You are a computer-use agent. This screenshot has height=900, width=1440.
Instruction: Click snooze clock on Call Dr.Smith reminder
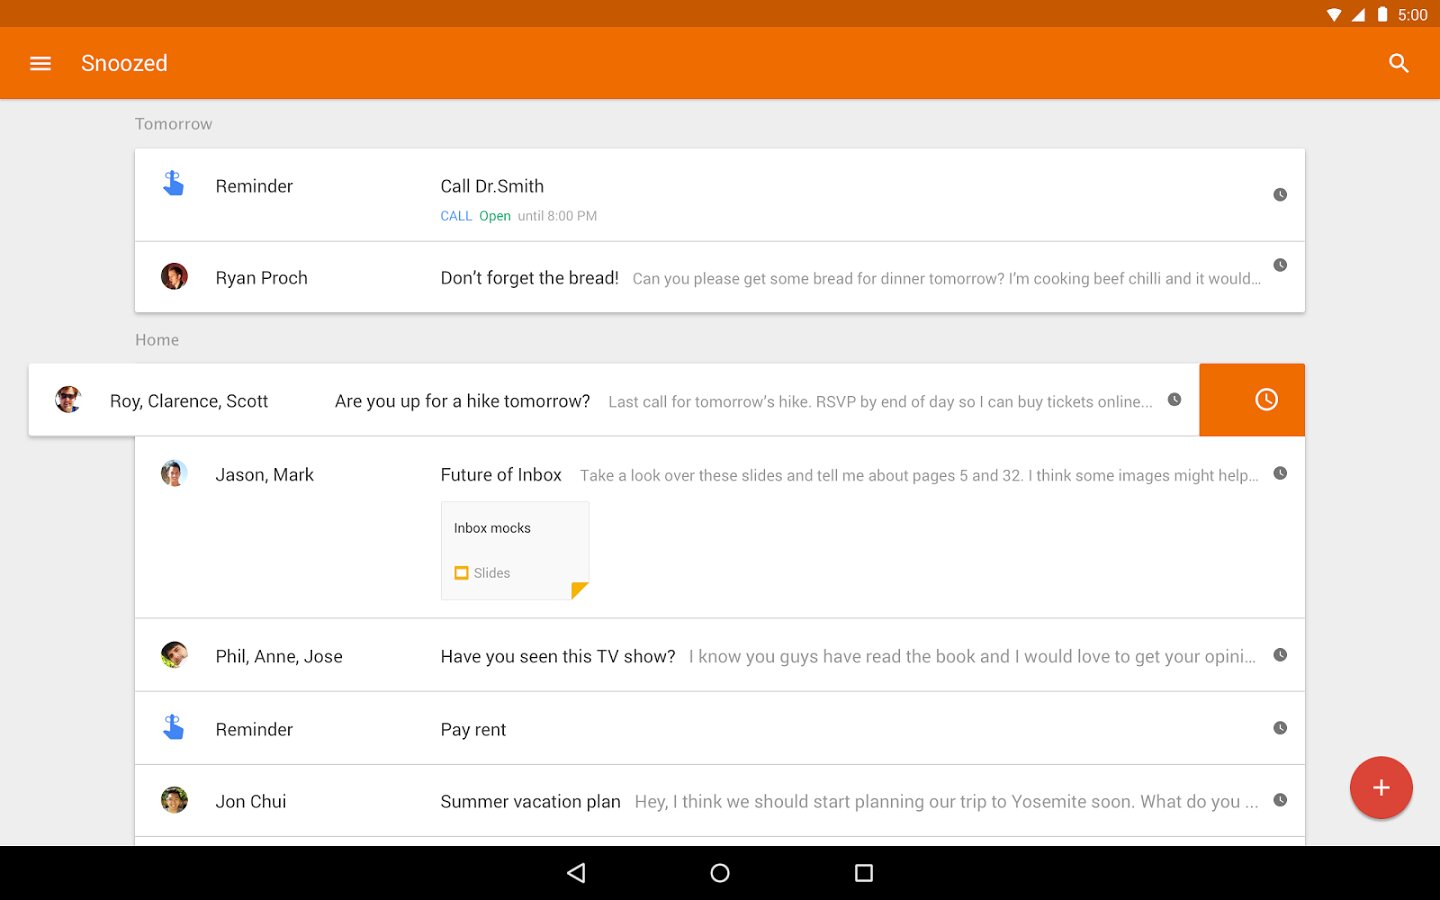pos(1279,195)
